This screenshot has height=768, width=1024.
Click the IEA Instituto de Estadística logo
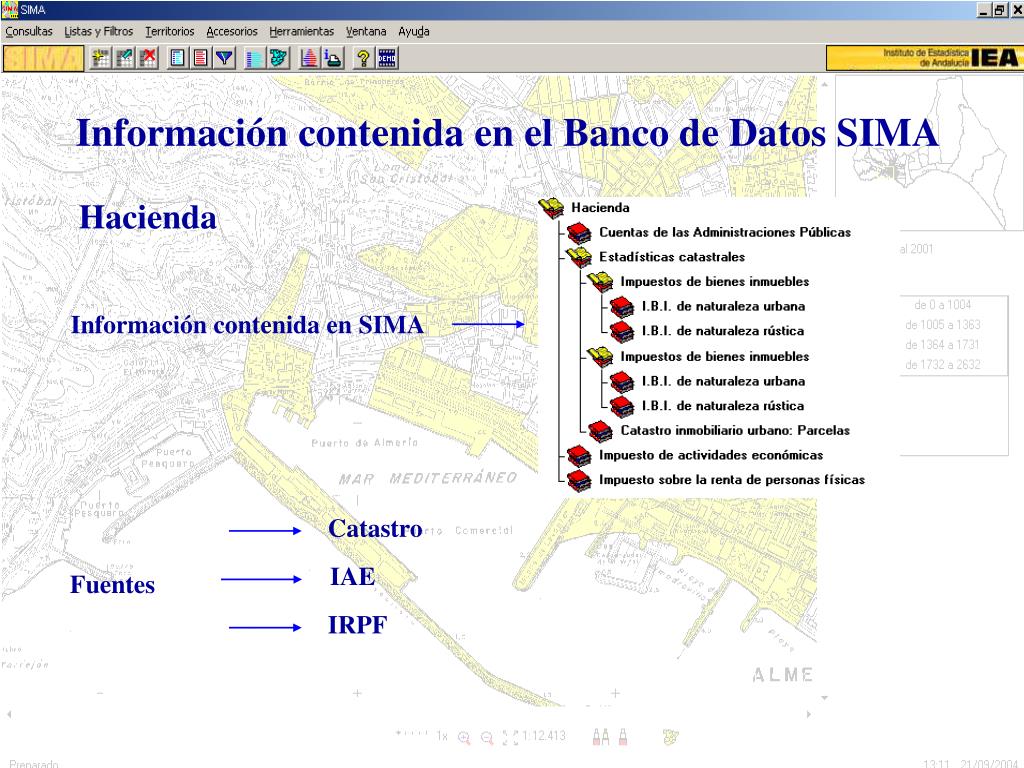[923, 58]
